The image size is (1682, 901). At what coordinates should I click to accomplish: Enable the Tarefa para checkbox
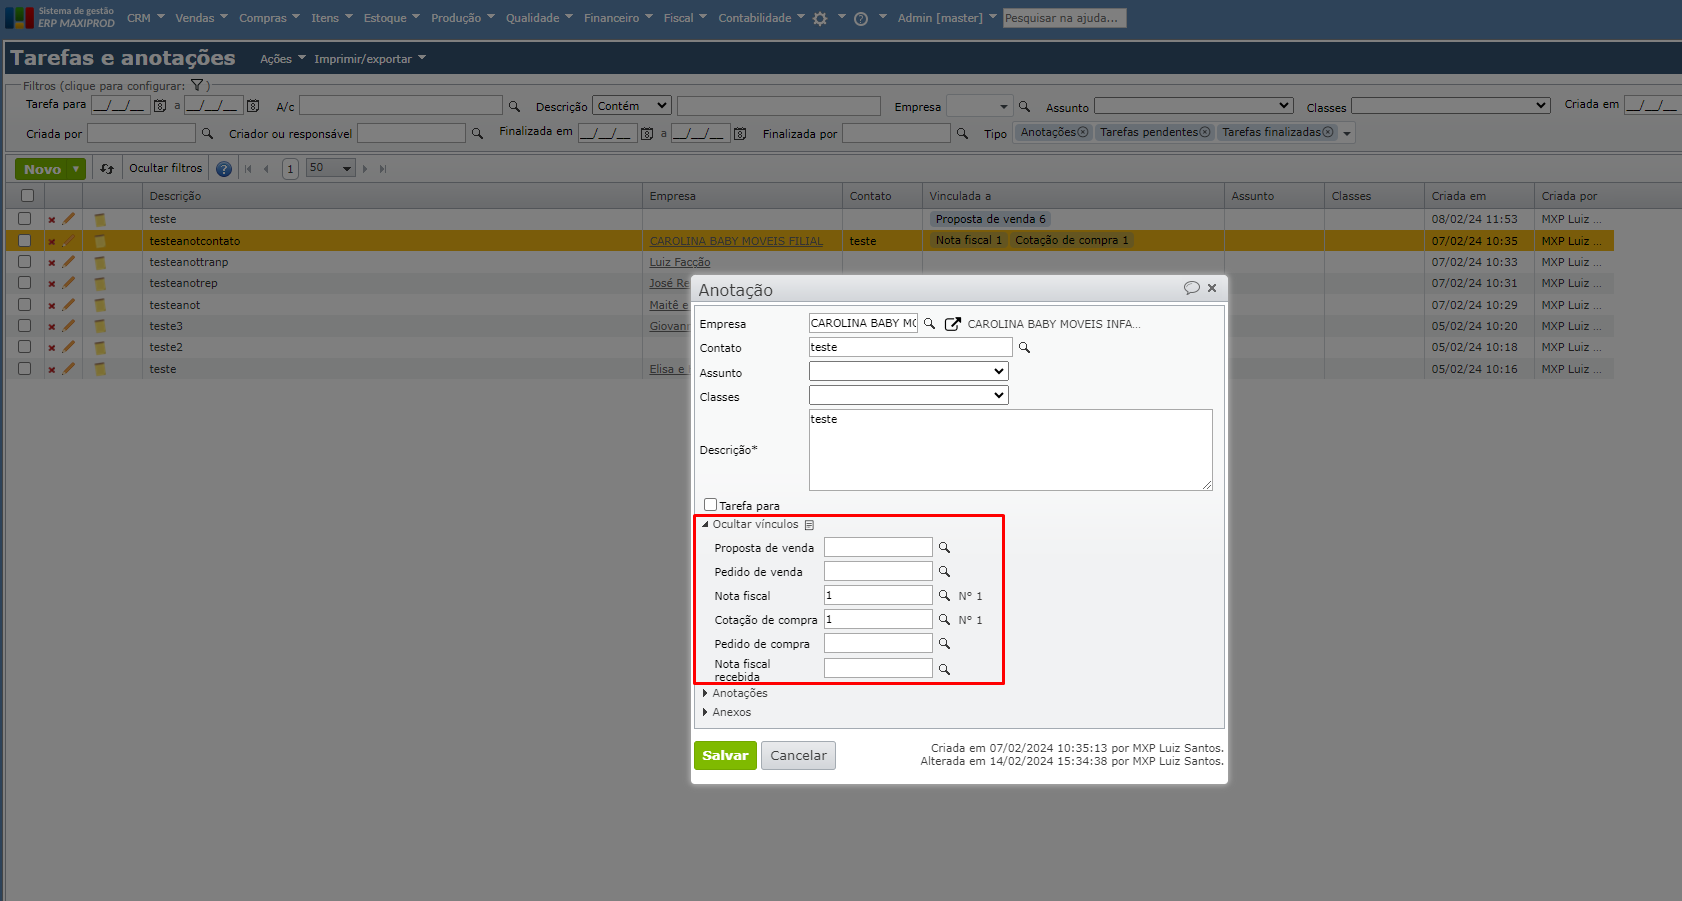pos(710,505)
